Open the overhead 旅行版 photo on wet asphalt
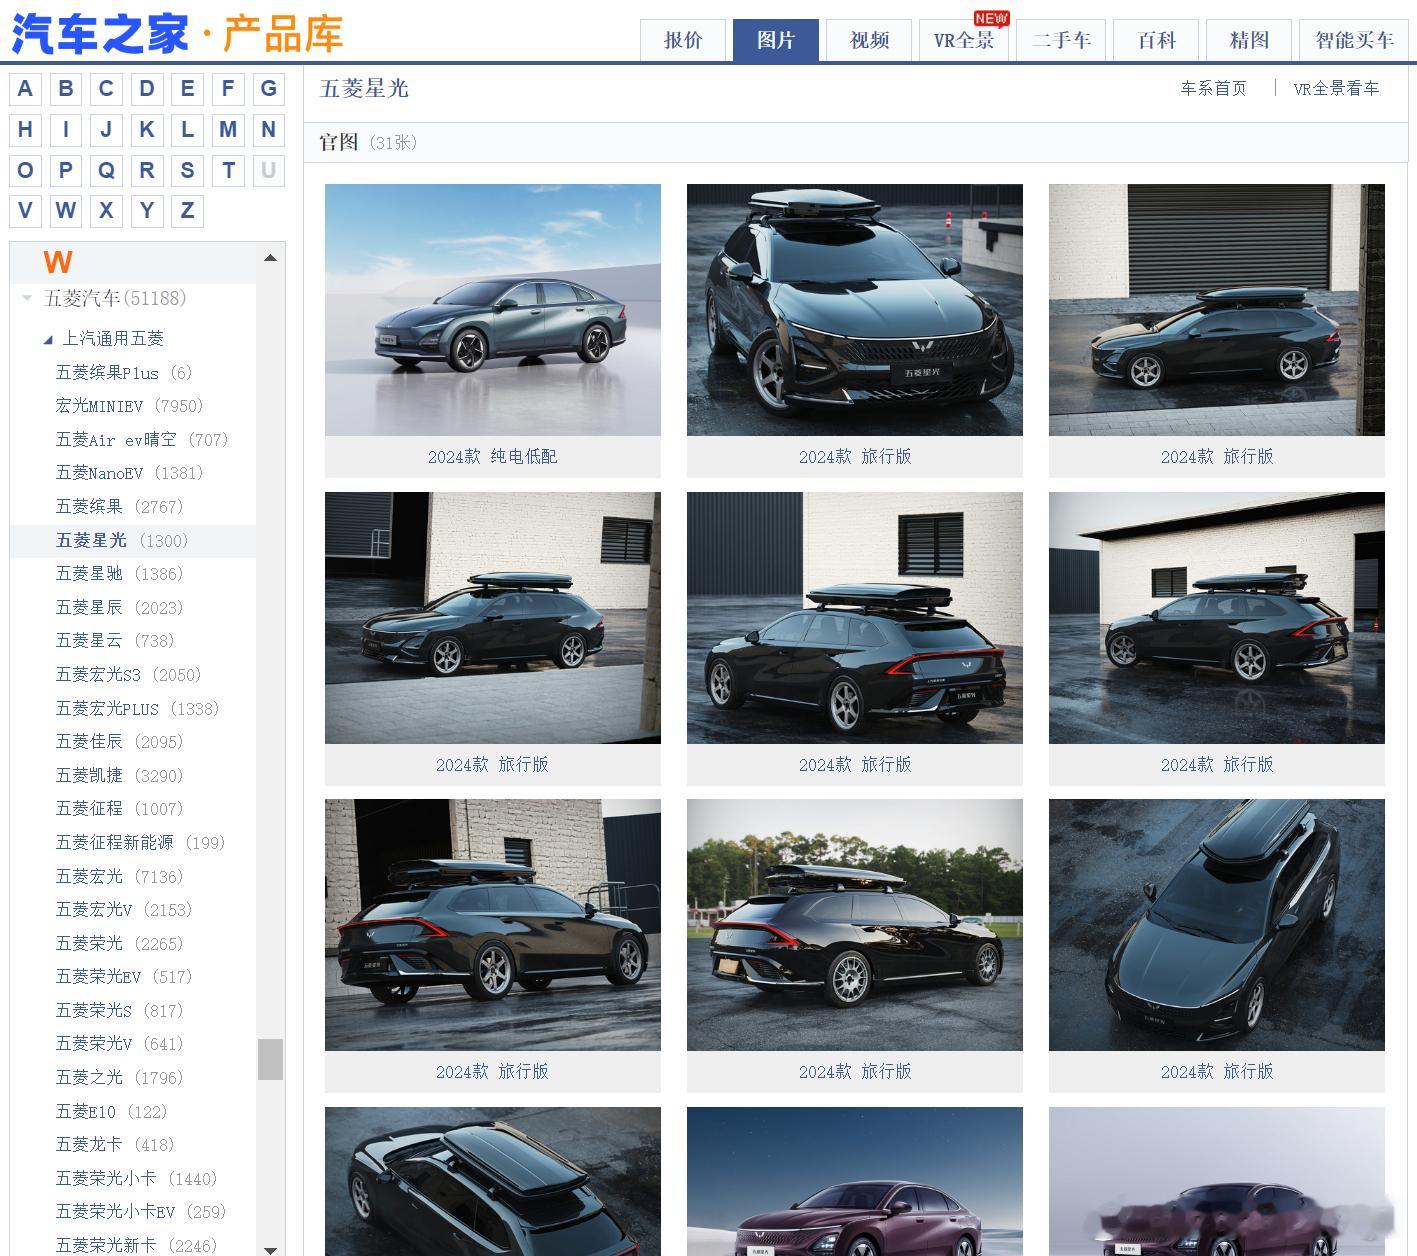This screenshot has width=1417, height=1256. [x=1217, y=925]
